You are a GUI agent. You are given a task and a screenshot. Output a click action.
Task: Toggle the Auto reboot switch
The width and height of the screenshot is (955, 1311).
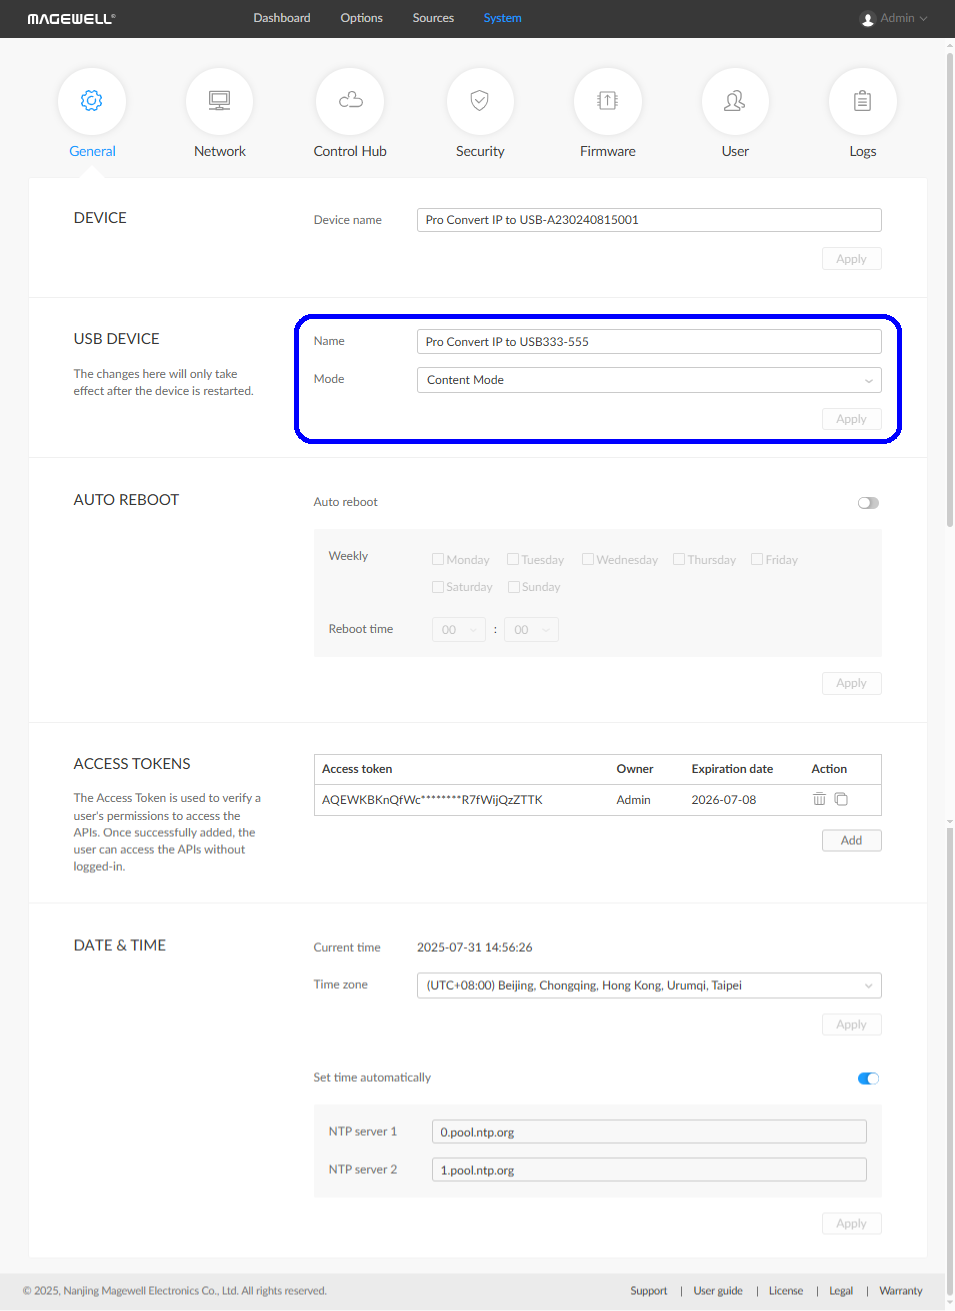868,503
